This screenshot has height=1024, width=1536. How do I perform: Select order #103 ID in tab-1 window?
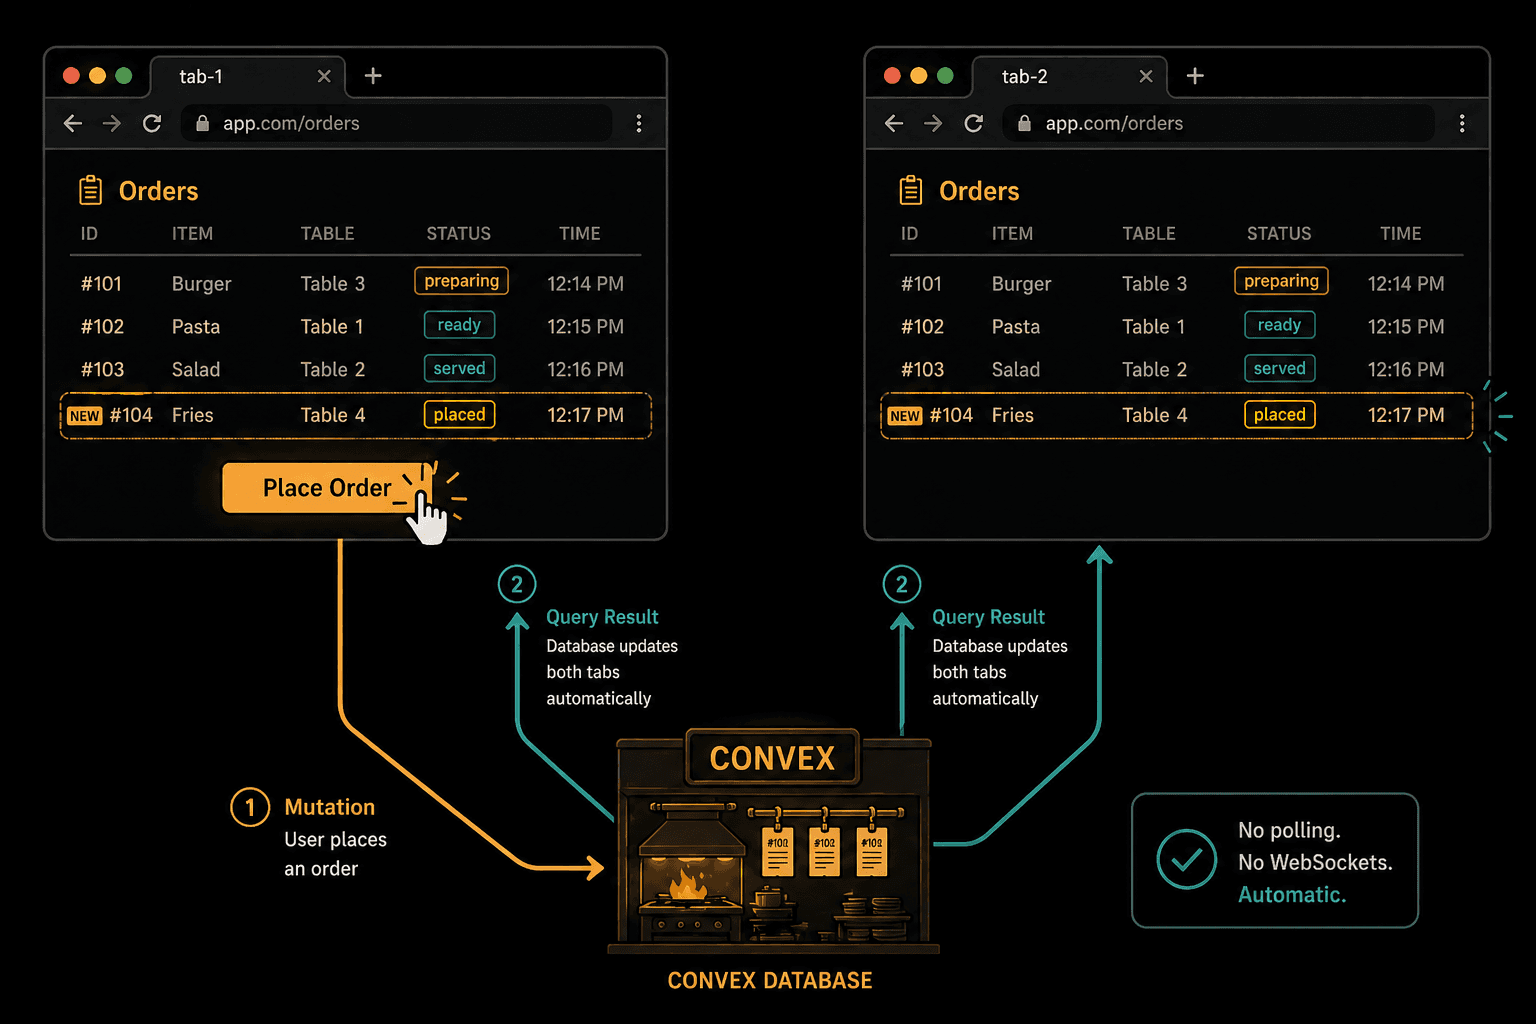102,370
